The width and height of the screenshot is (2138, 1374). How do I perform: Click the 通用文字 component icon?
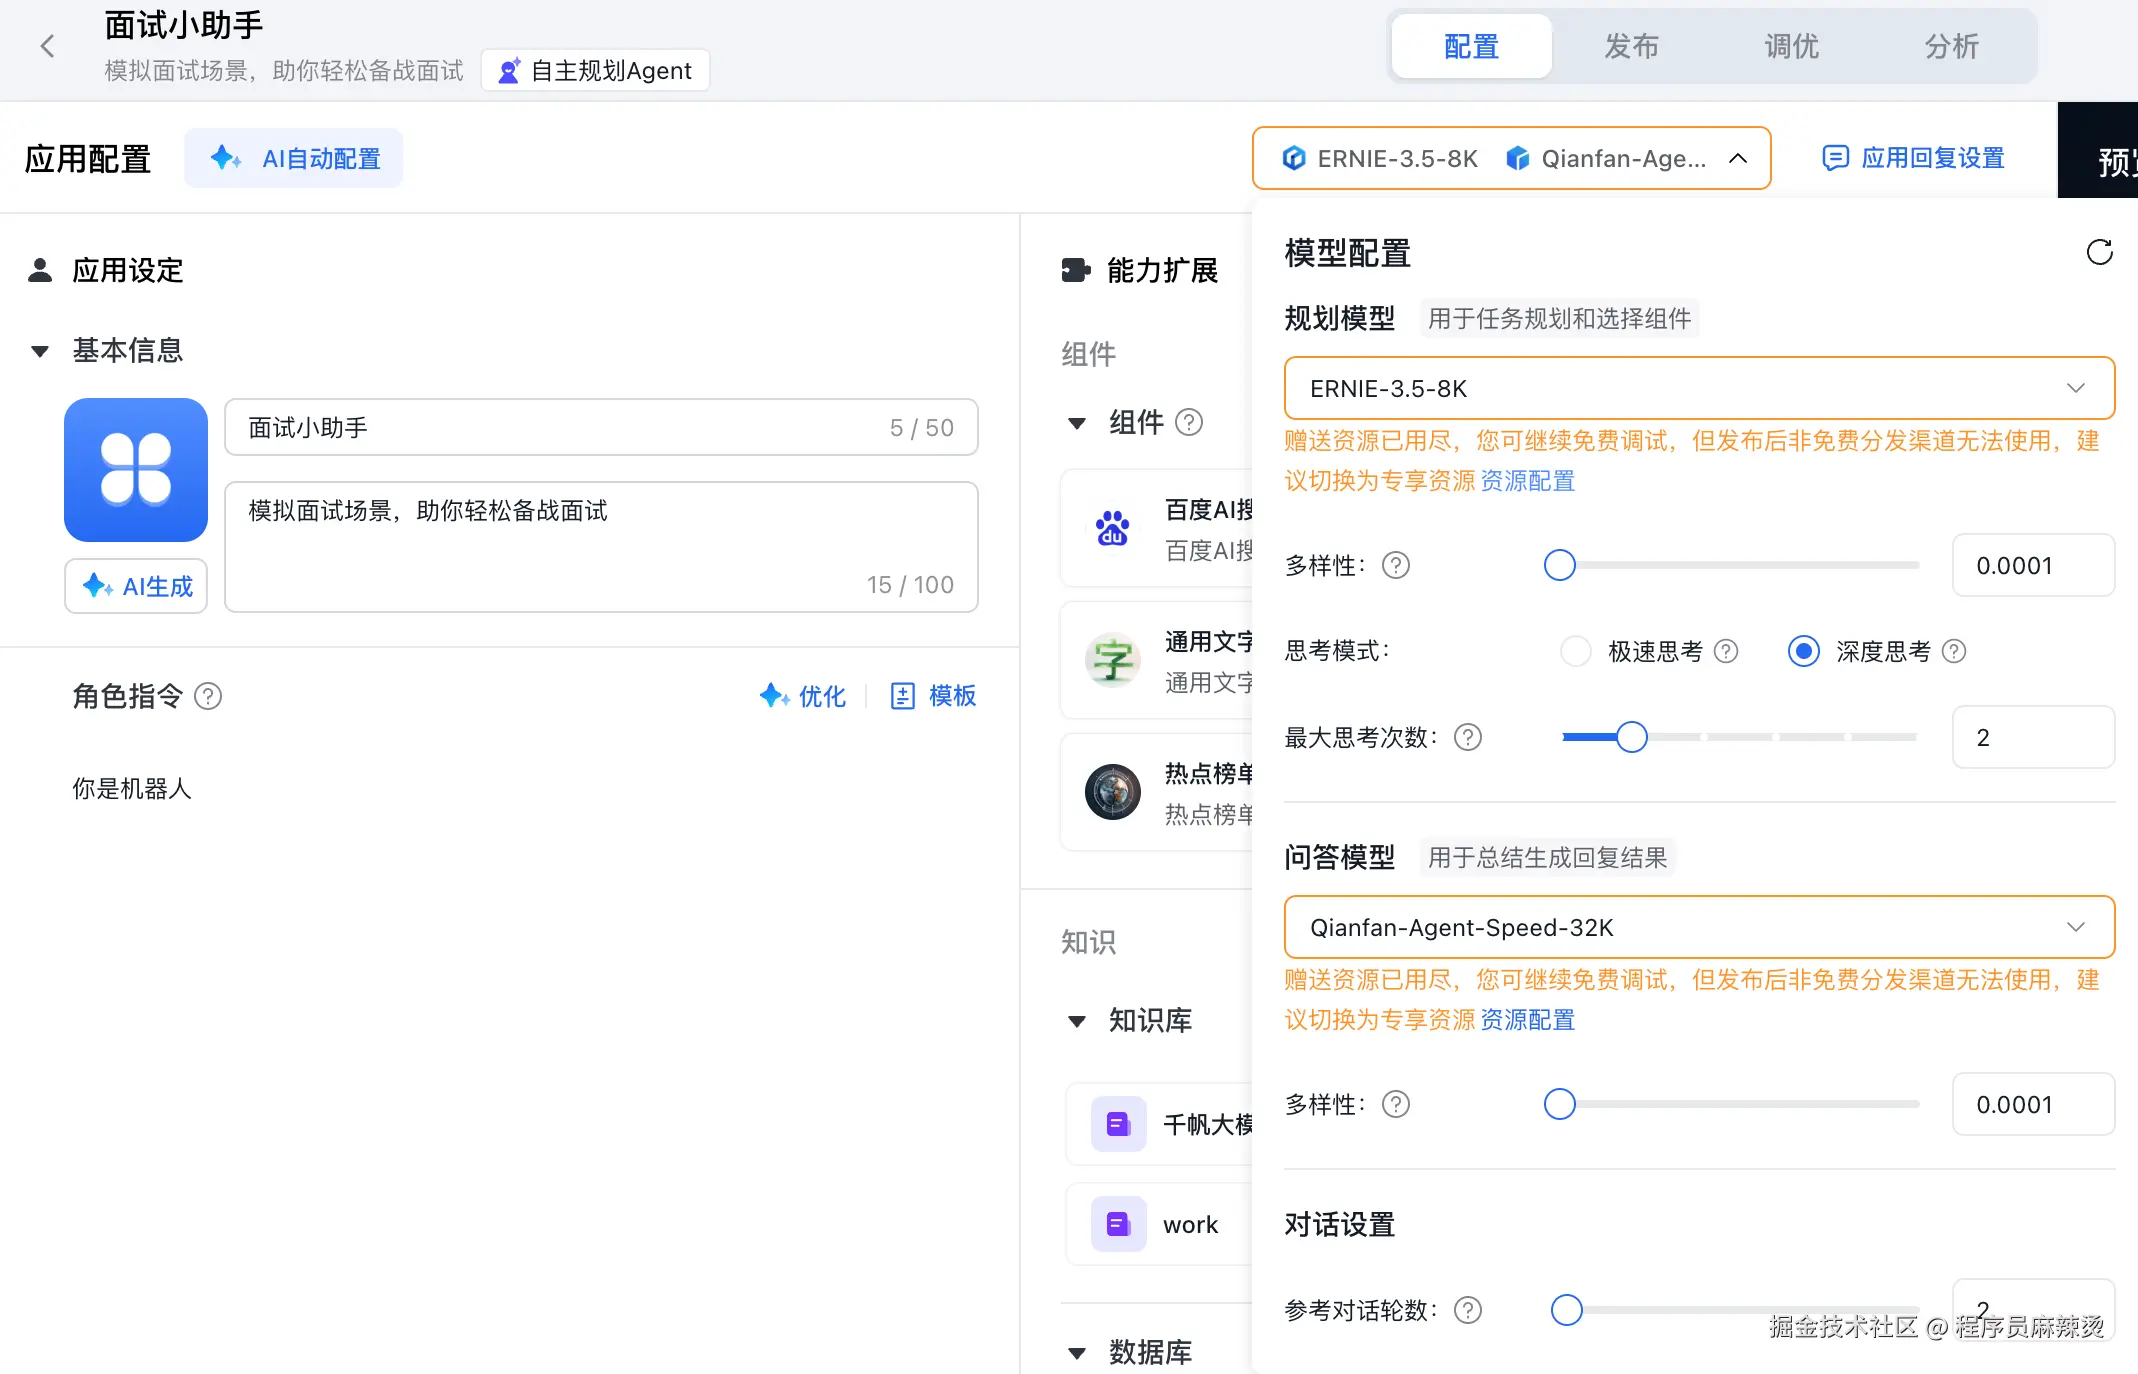(1112, 660)
